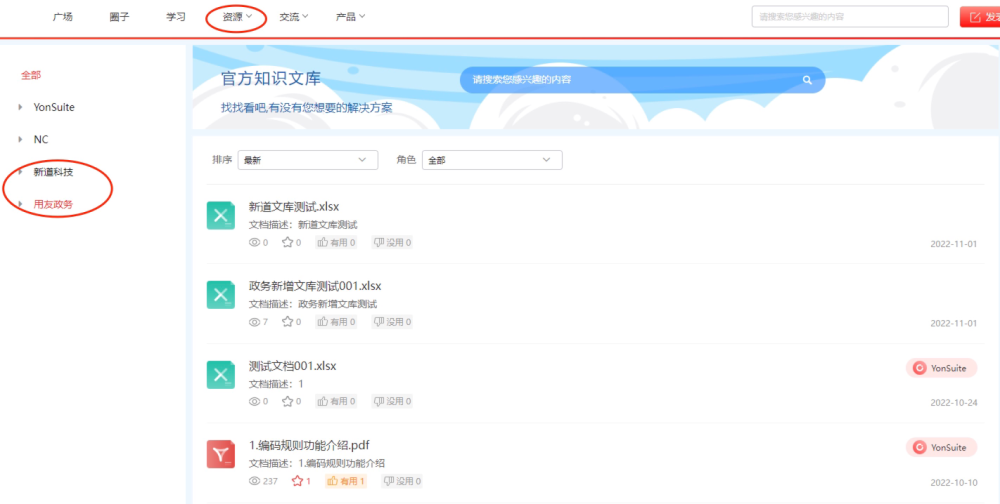Viewport: 1000px width, 504px height.
Task: Expand the YonSuite tree arrow
Action: (21, 107)
